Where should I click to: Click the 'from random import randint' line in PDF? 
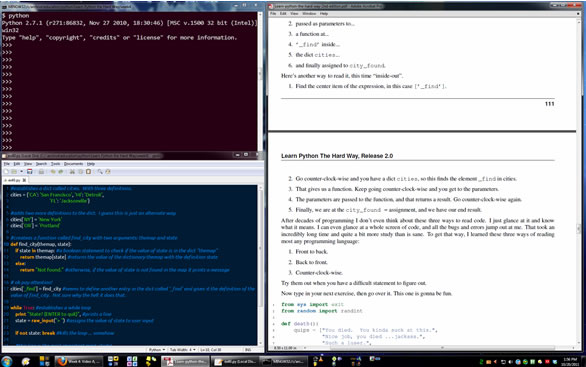(x=322, y=311)
